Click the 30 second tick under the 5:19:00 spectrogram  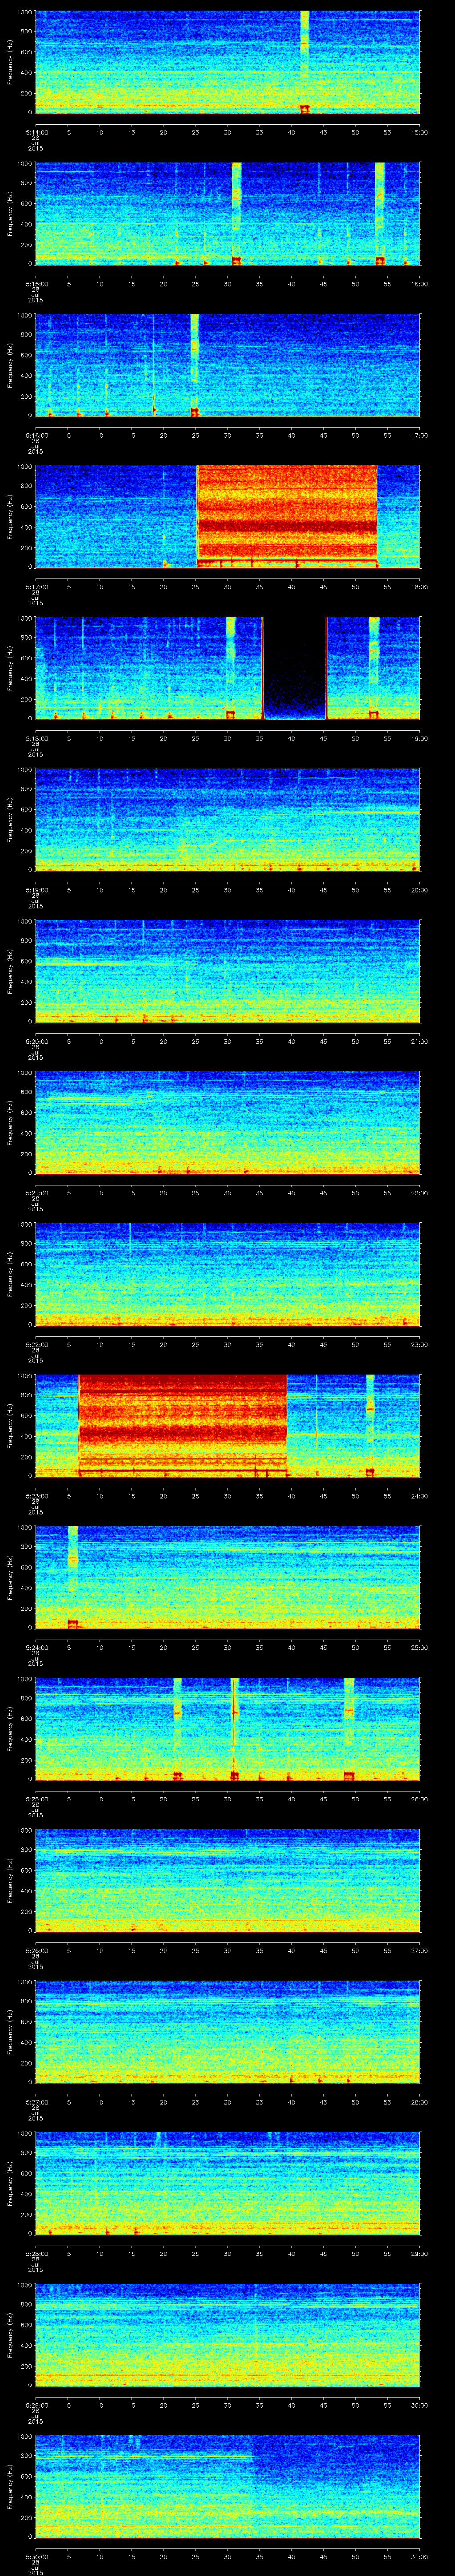pyautogui.click(x=227, y=890)
